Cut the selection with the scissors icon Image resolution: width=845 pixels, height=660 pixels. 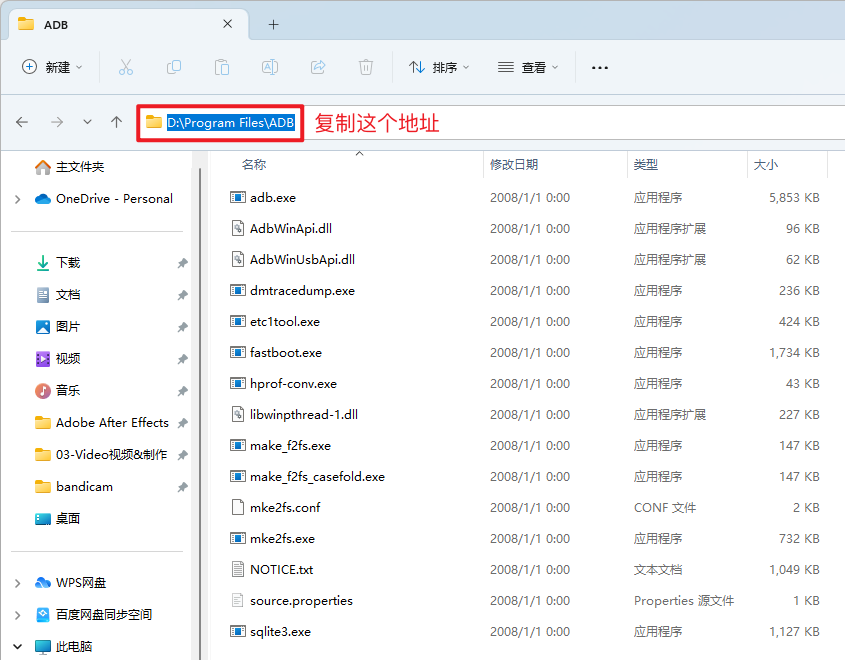click(125, 66)
